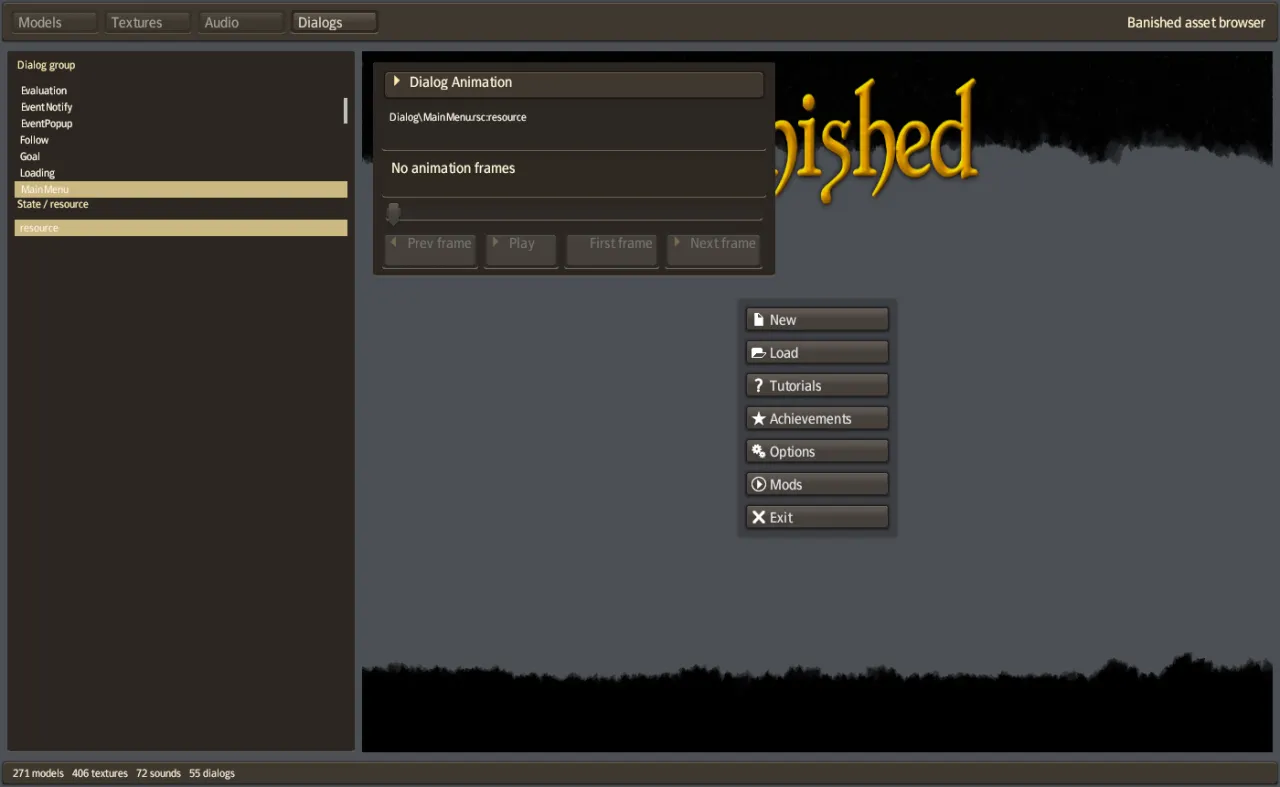Click the X icon beside Exit

759,517
